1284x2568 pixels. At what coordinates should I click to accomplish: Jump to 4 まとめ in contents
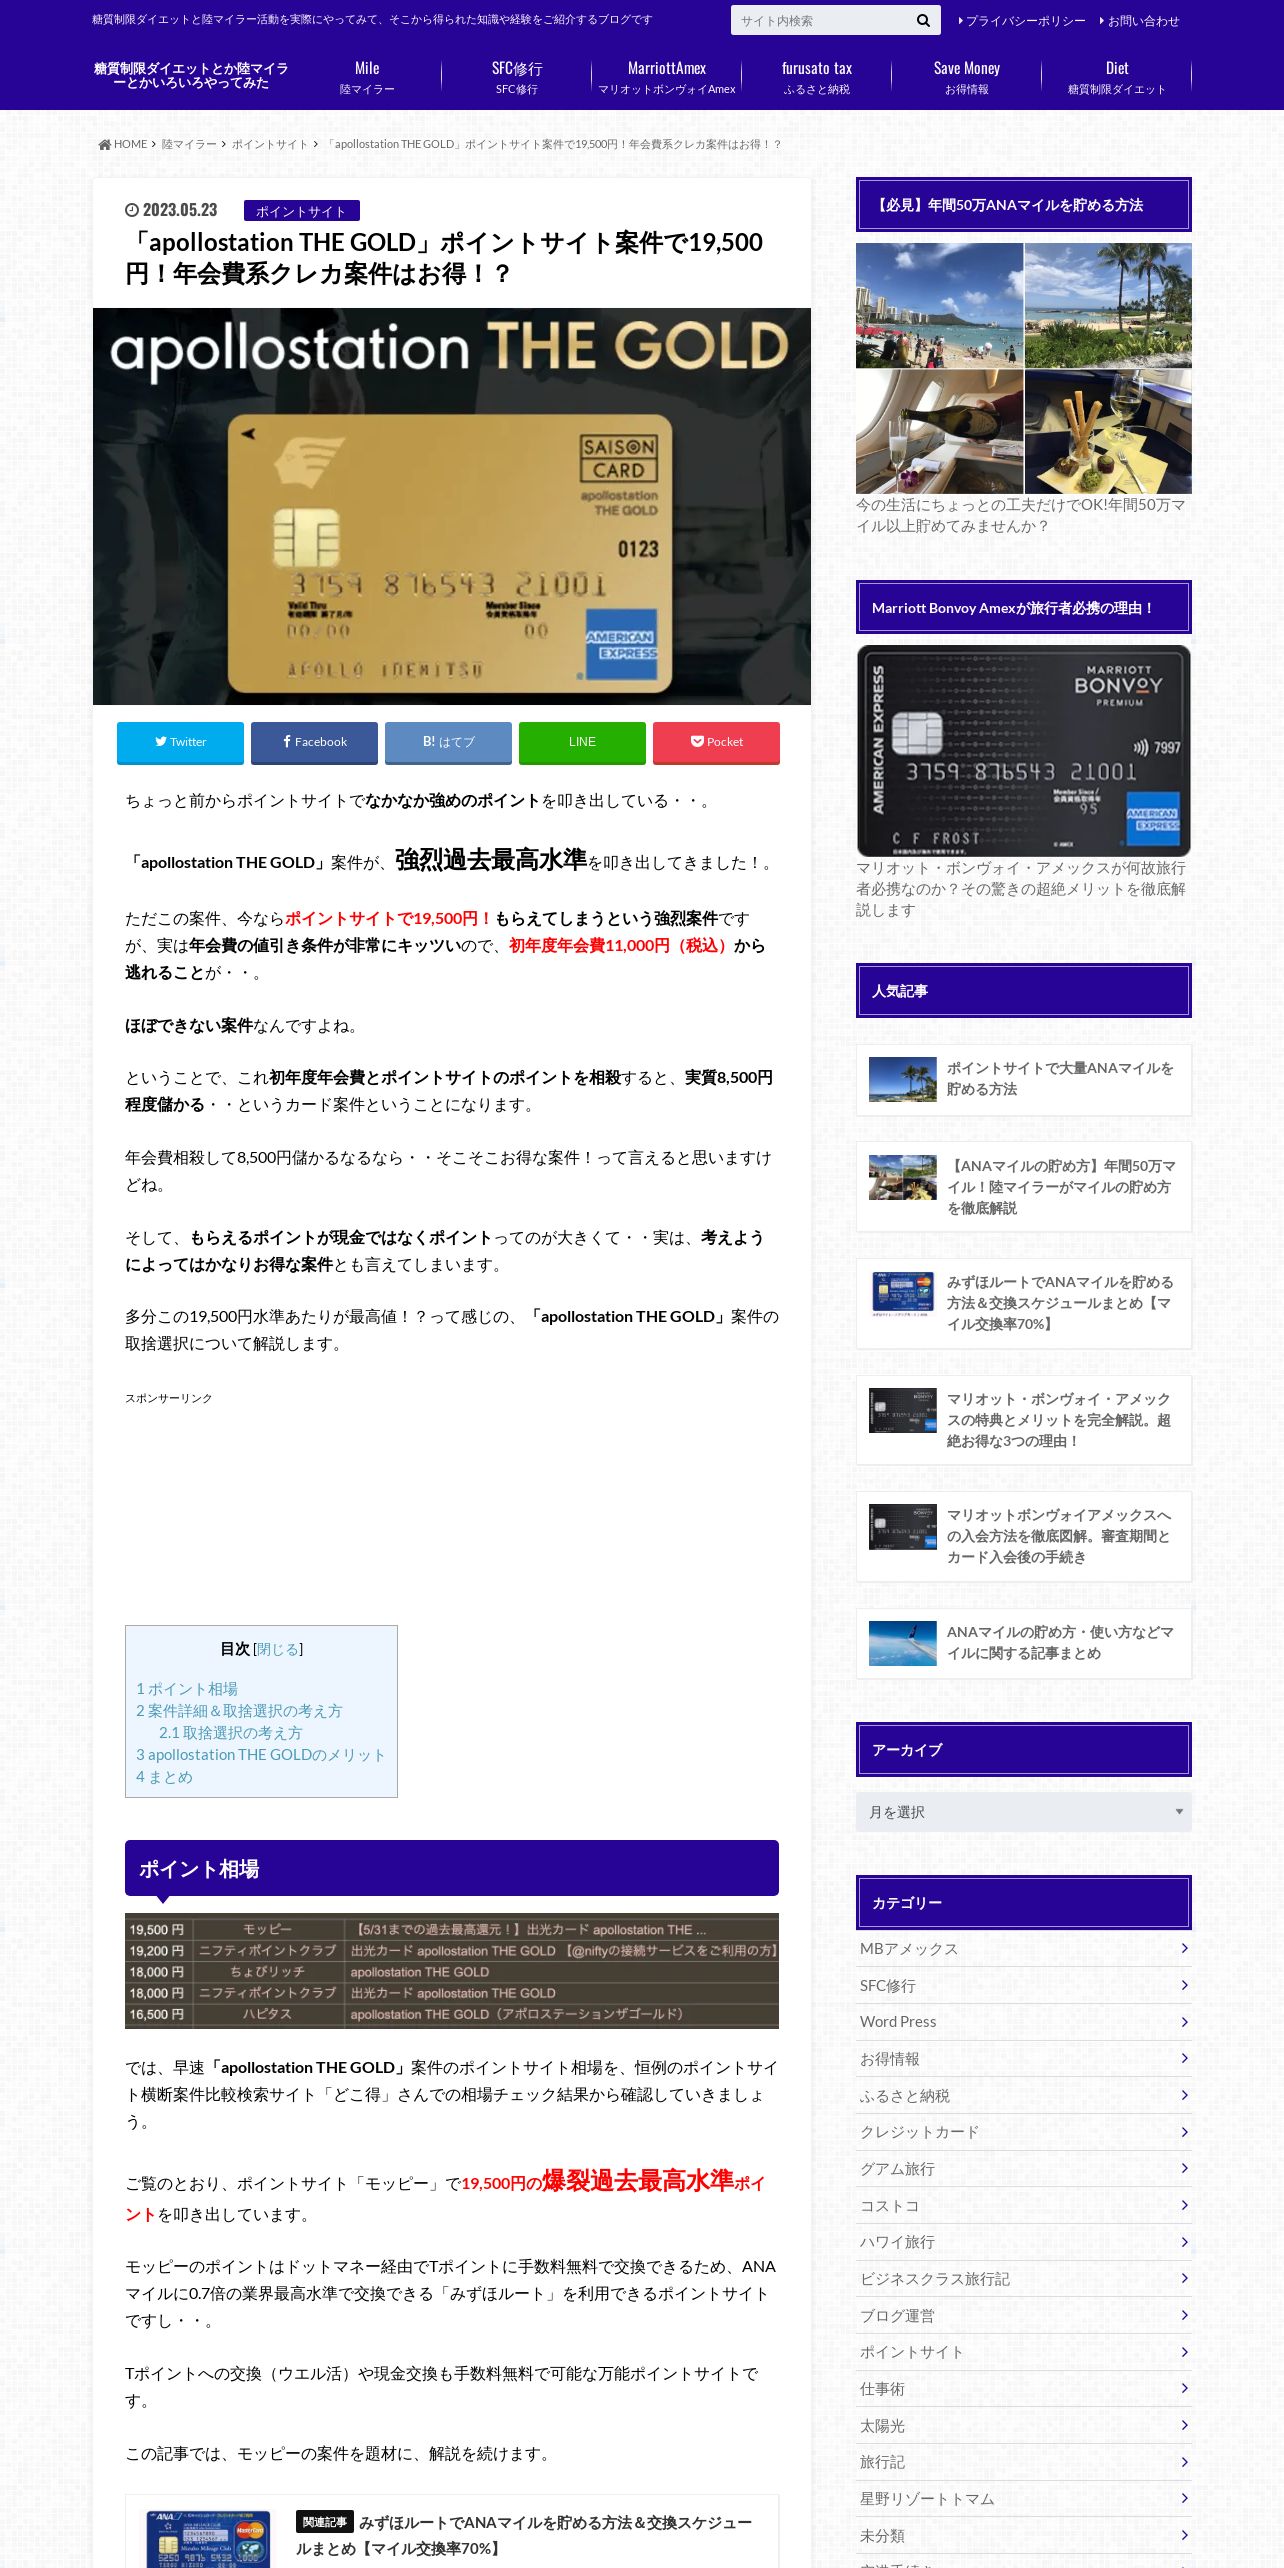click(x=164, y=1777)
